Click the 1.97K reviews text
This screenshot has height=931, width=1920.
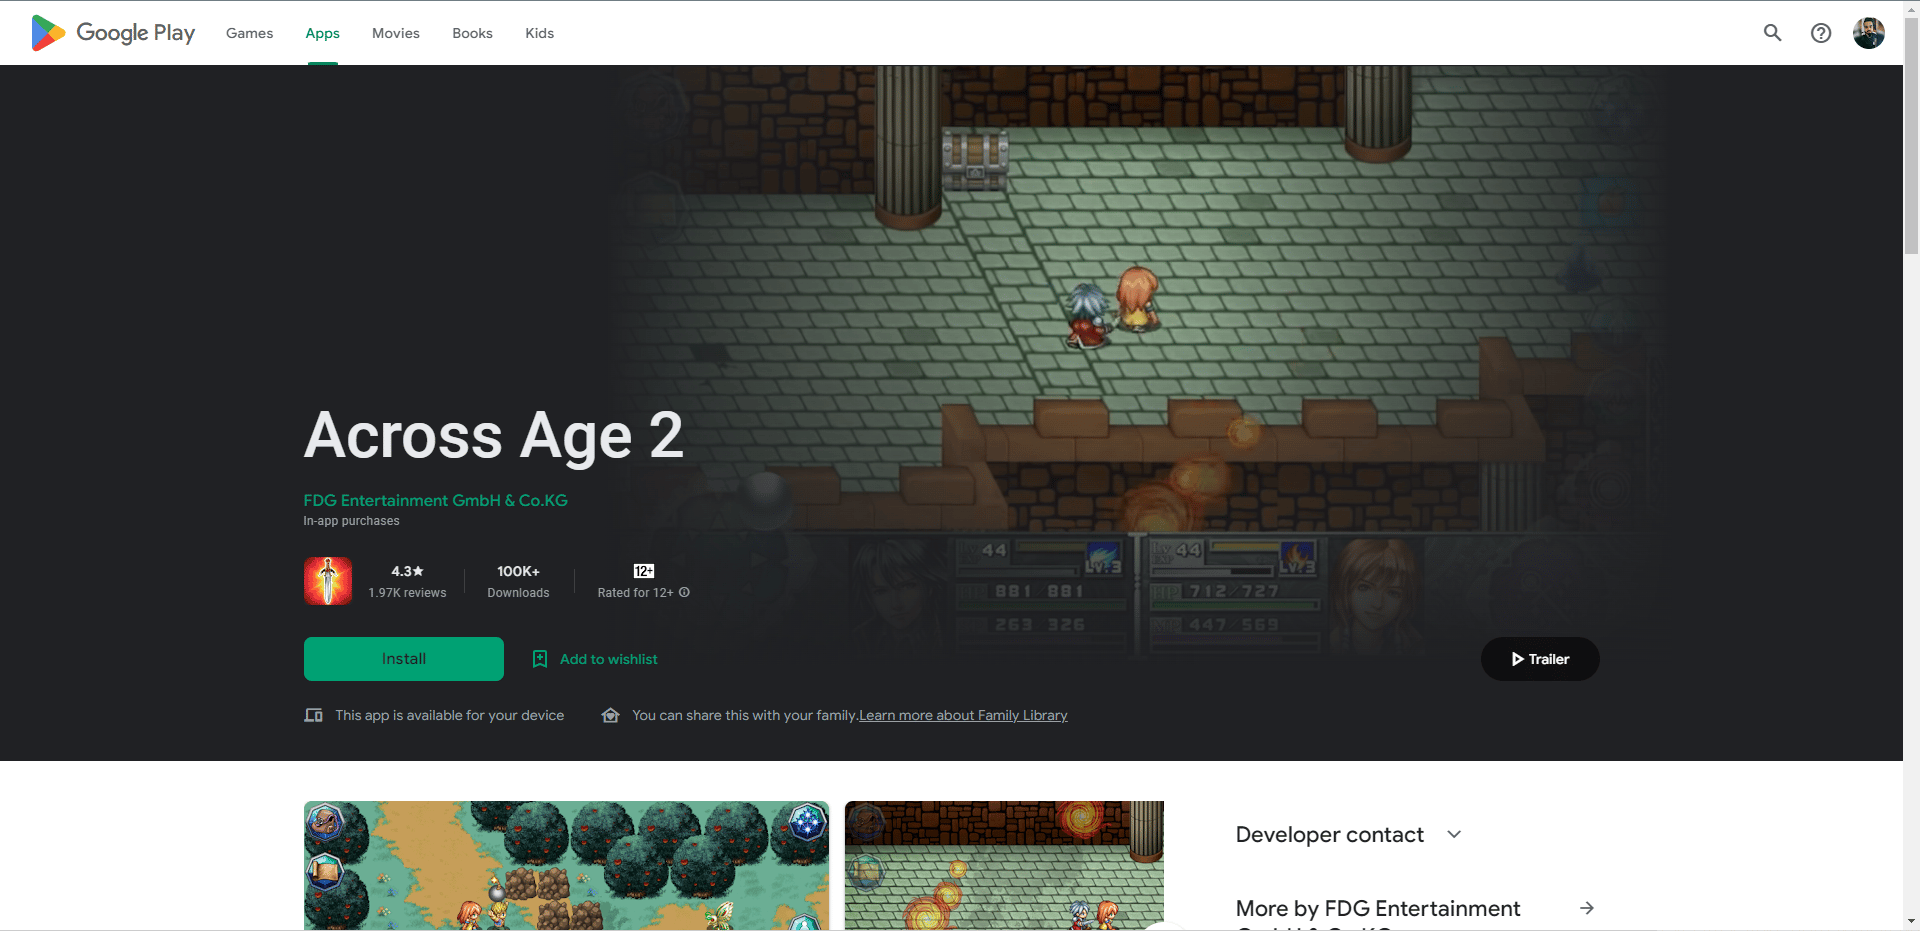407,593
